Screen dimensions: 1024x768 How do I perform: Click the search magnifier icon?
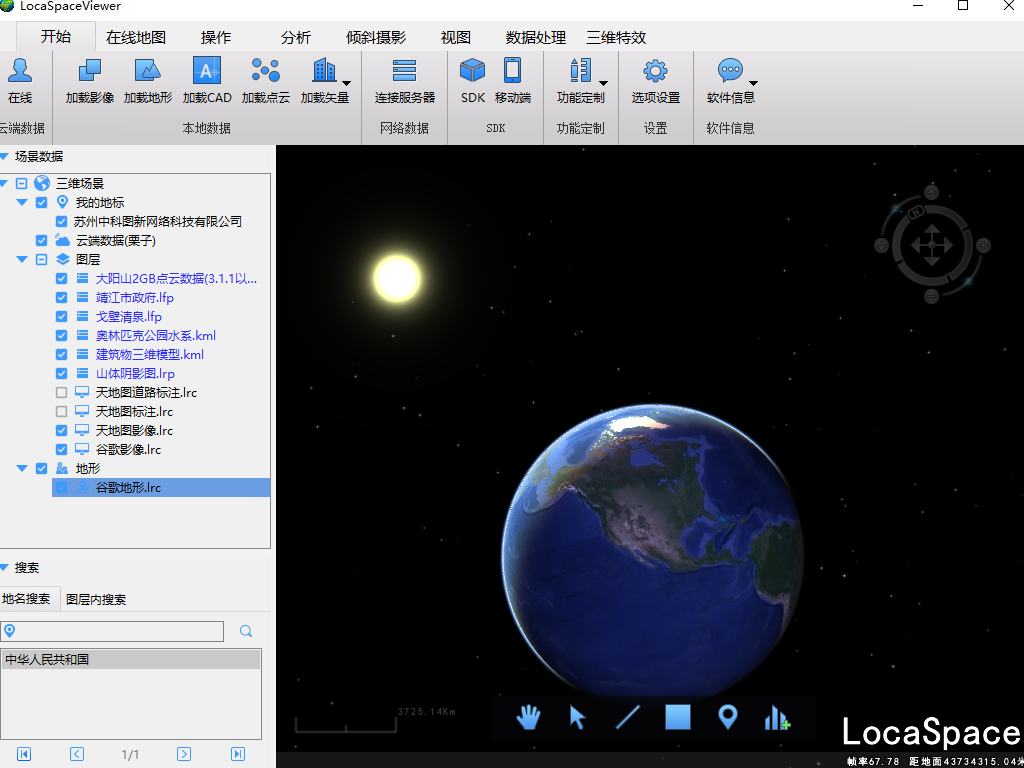pos(246,631)
